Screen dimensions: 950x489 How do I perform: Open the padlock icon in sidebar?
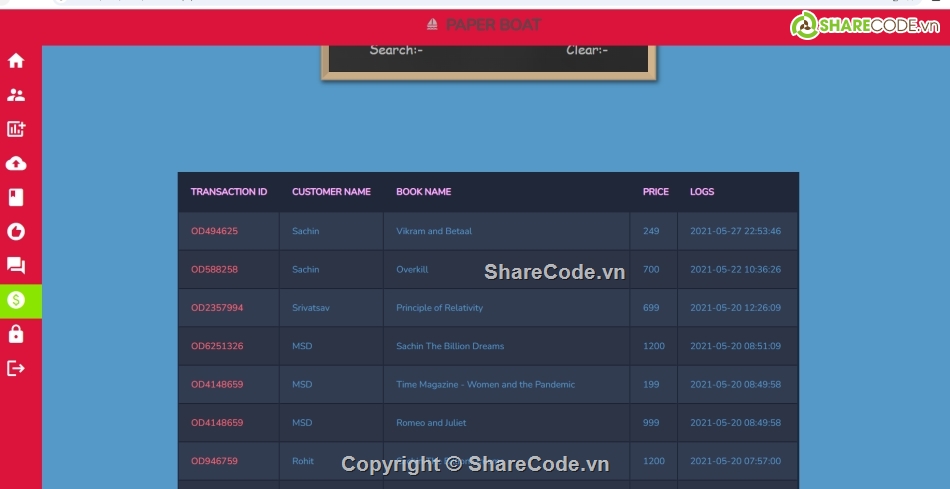pyautogui.click(x=16, y=334)
